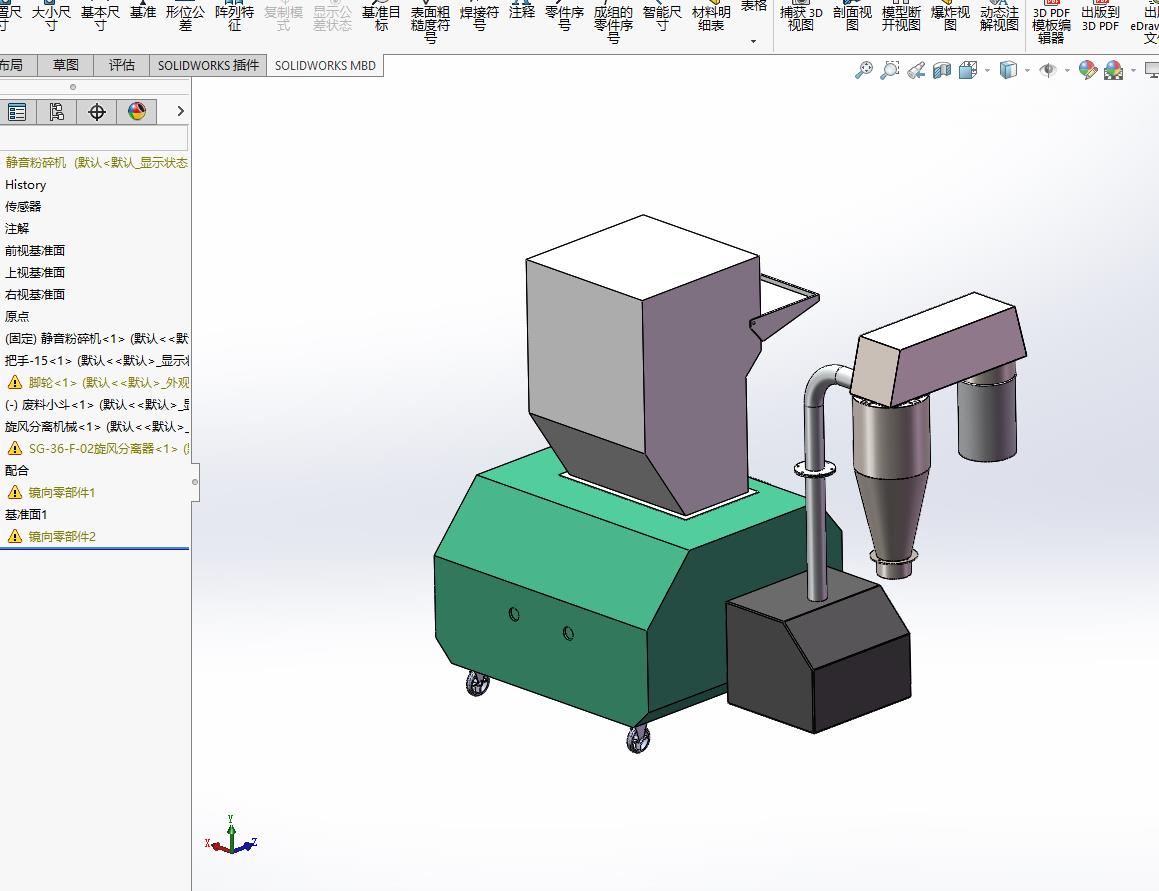Image resolution: width=1159 pixels, height=891 pixels.
Task: Open the 表格 dropdown arrow
Action: point(753,41)
